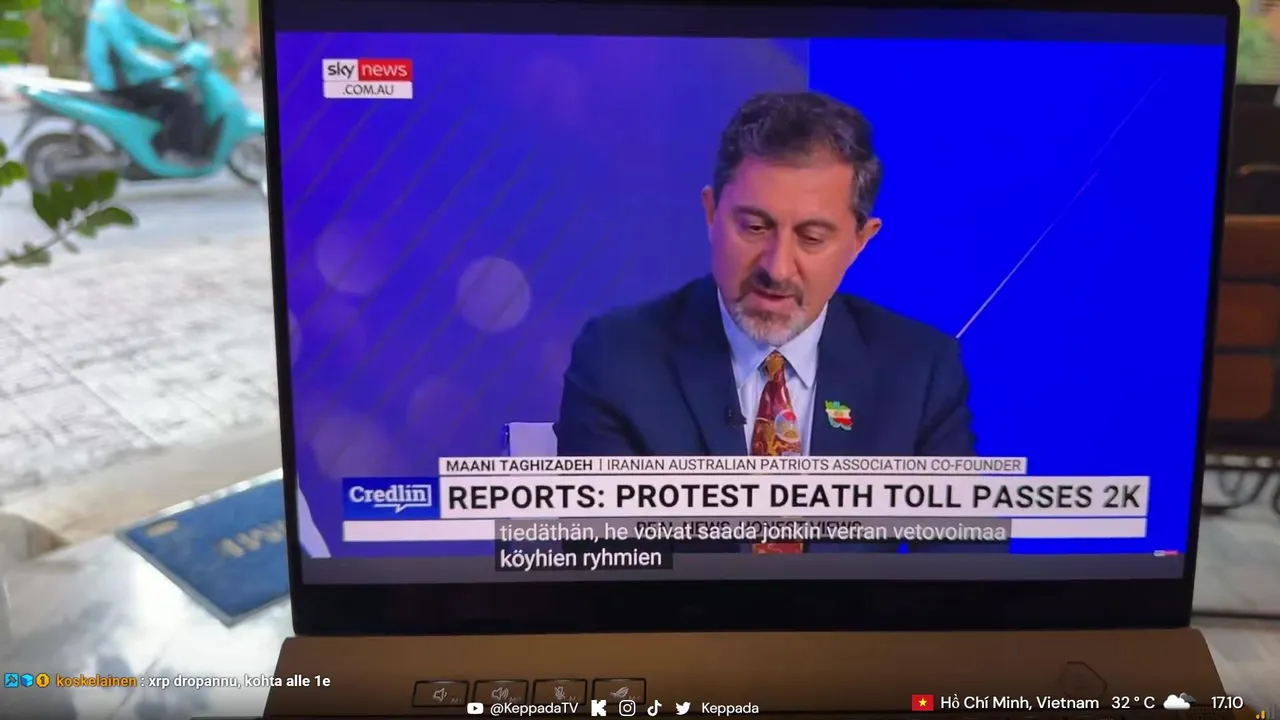Click the koskelainen chat username
Image resolution: width=1280 pixels, height=720 pixels.
click(x=96, y=681)
